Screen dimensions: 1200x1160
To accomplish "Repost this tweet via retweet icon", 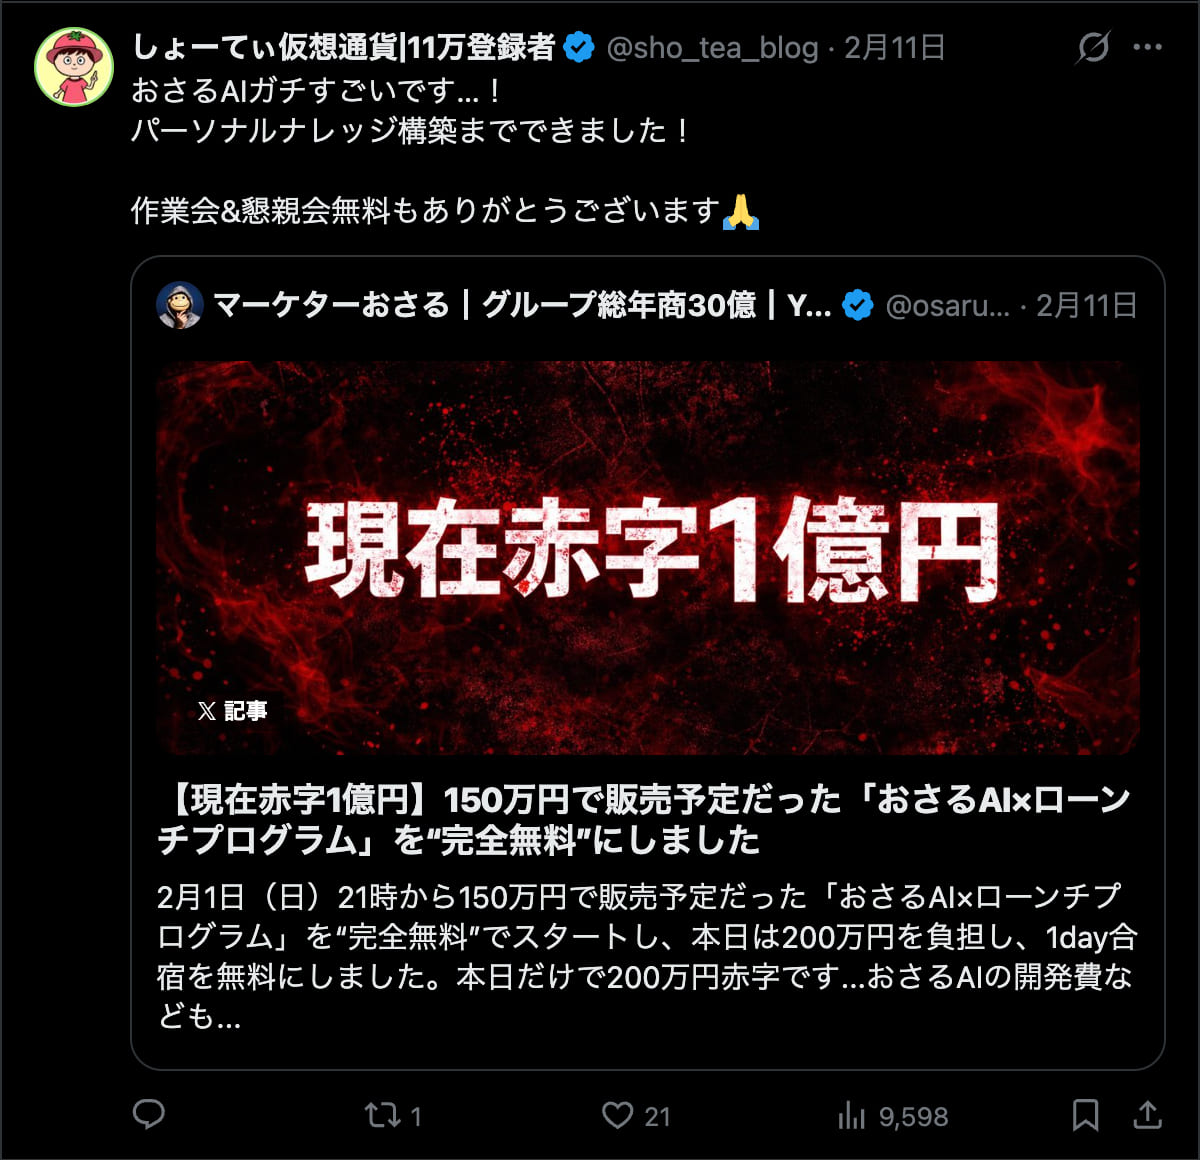I will tap(383, 1114).
